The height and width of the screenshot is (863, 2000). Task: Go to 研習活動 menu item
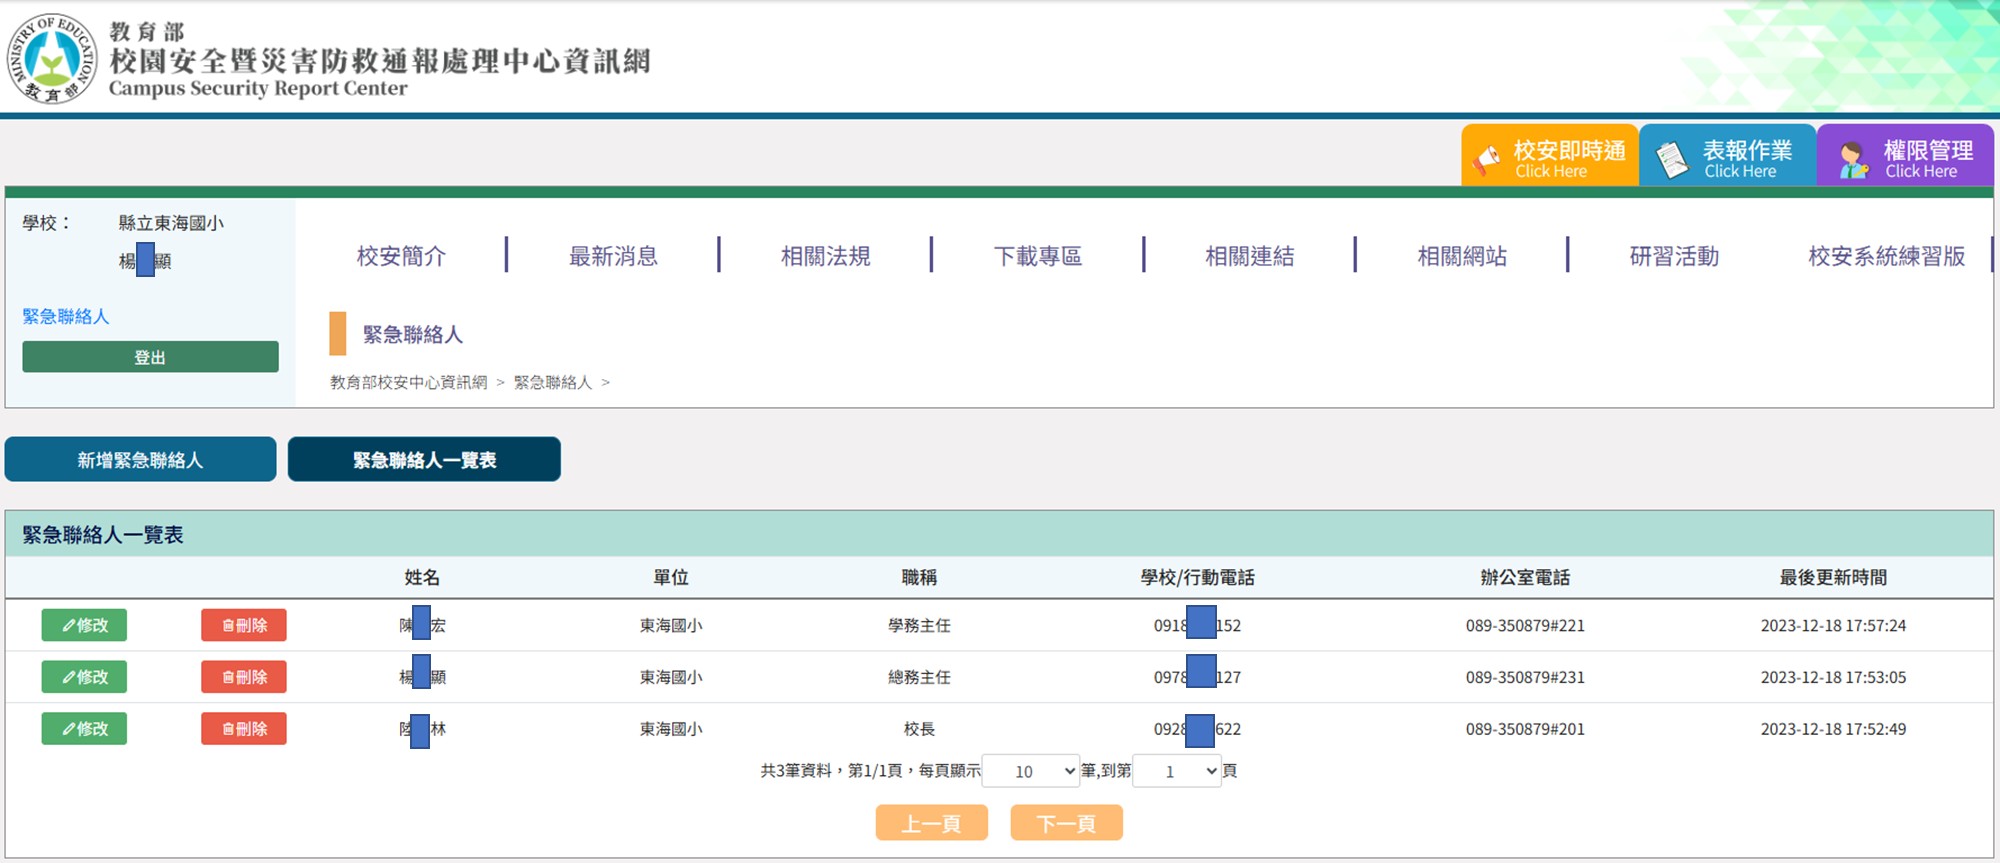tap(1673, 256)
